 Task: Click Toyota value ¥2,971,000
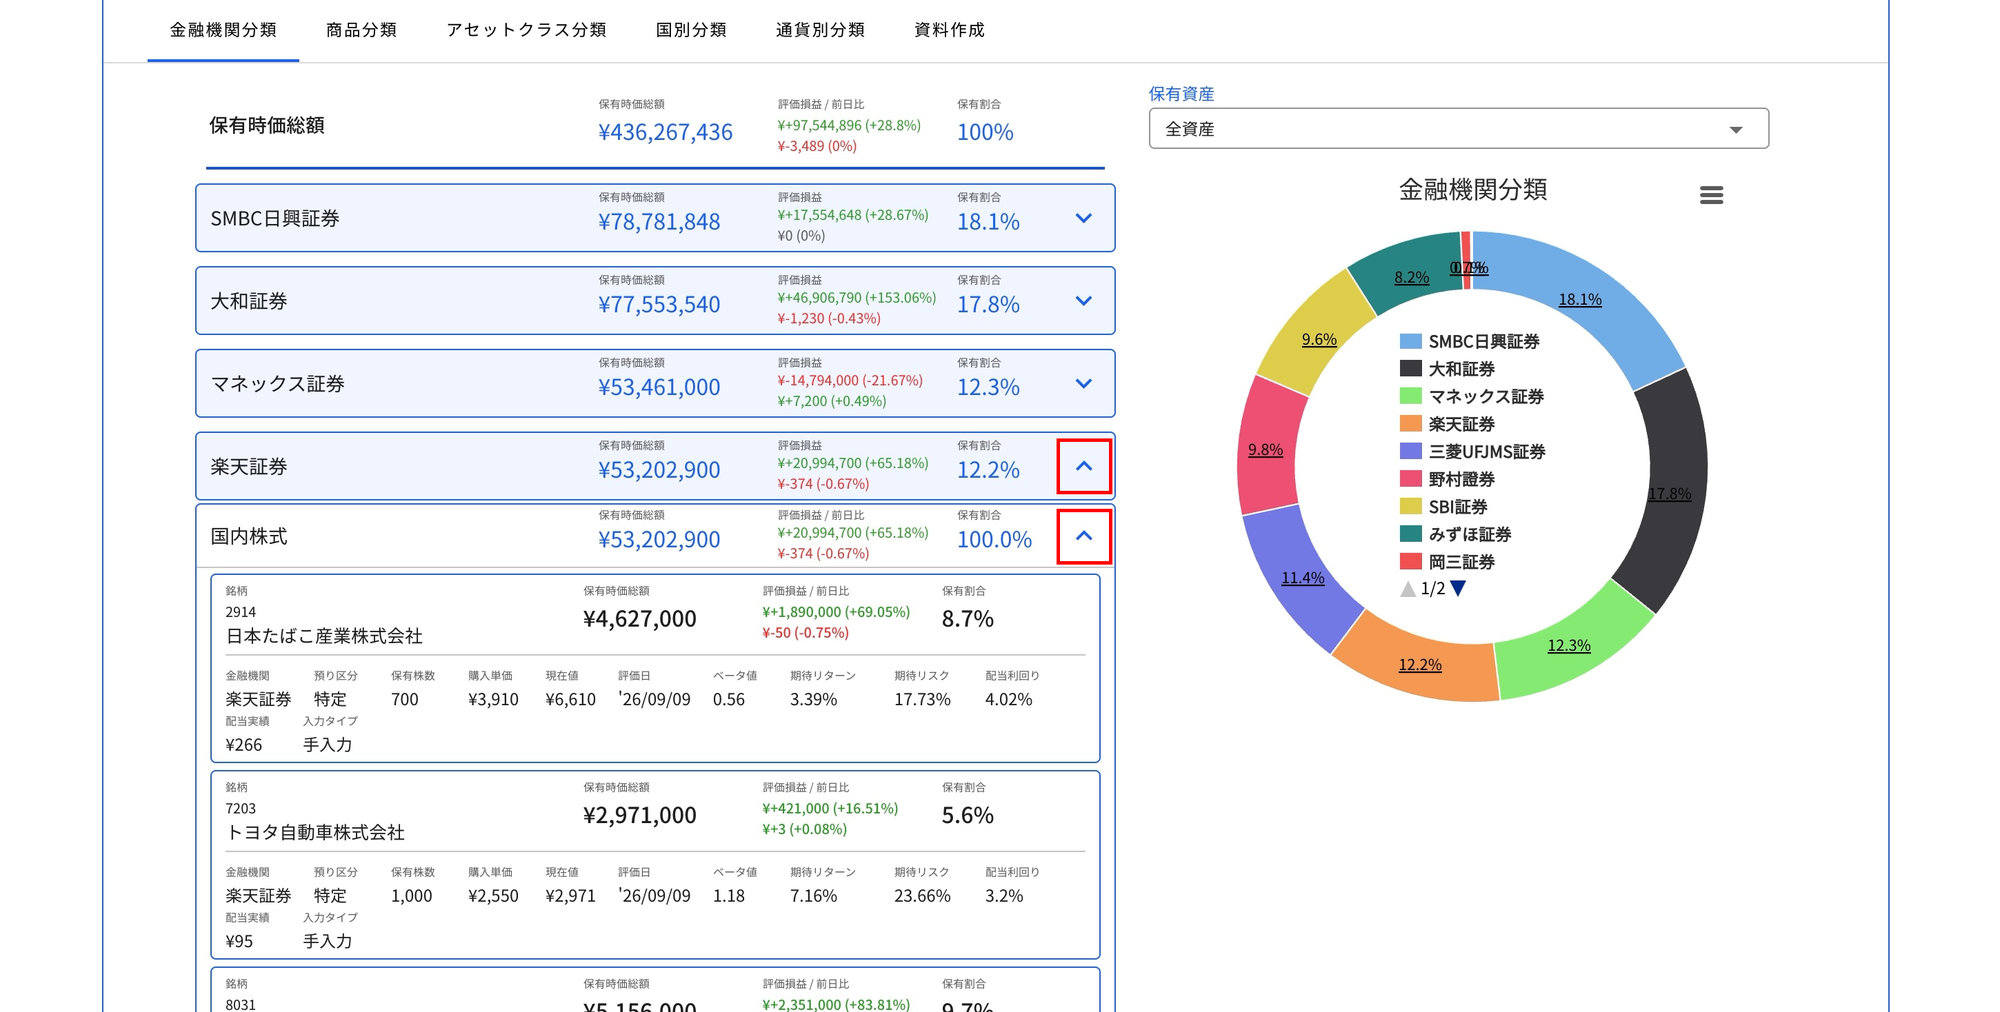[x=639, y=816]
